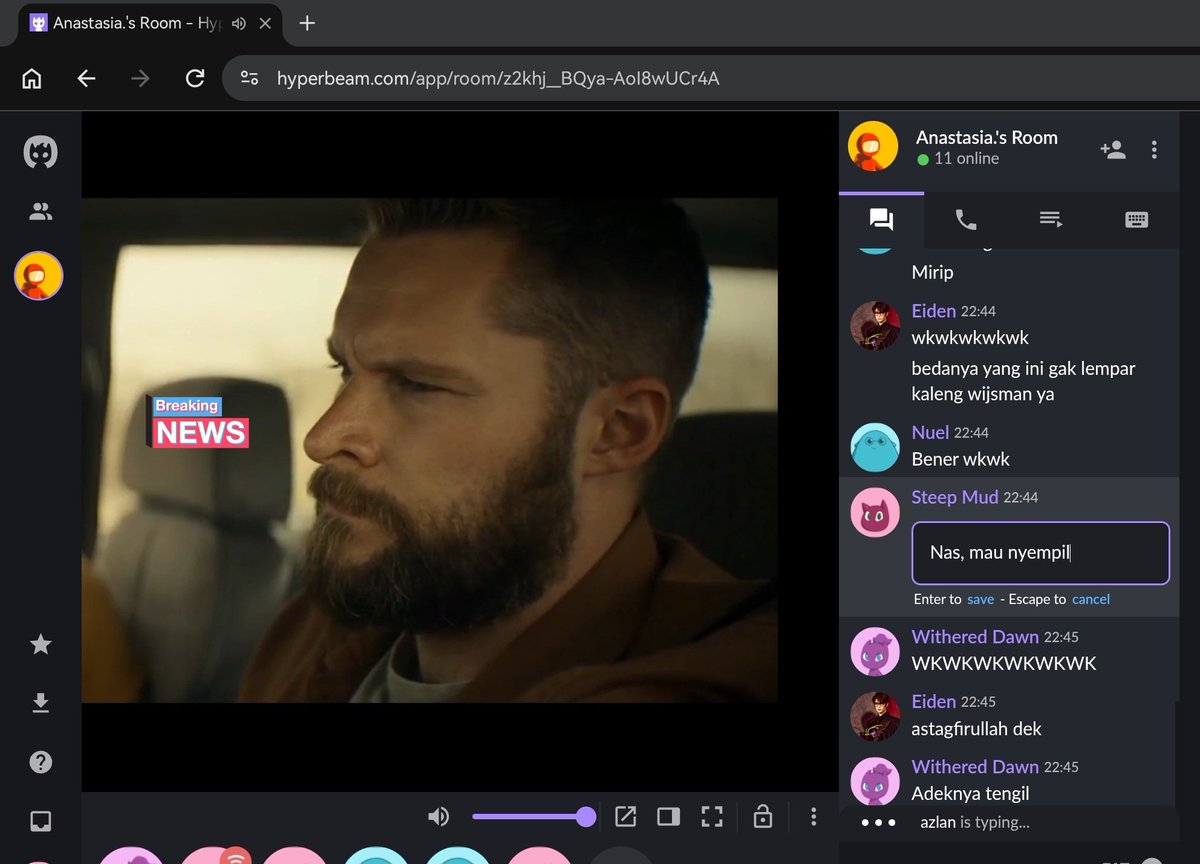Open site info icon in address bar
1200x864 pixels.
pyautogui.click(x=250, y=78)
